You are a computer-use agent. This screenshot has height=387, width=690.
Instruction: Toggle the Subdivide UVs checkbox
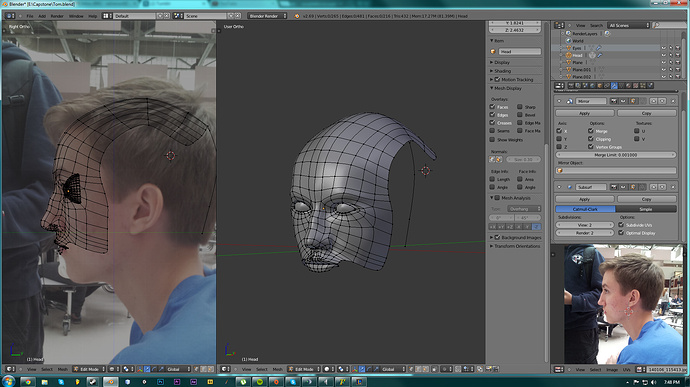click(x=621, y=225)
